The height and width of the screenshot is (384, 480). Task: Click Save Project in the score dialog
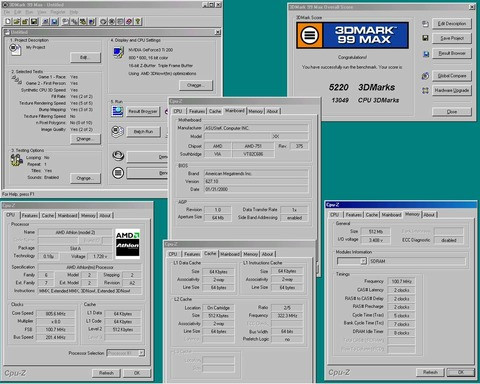click(x=452, y=38)
